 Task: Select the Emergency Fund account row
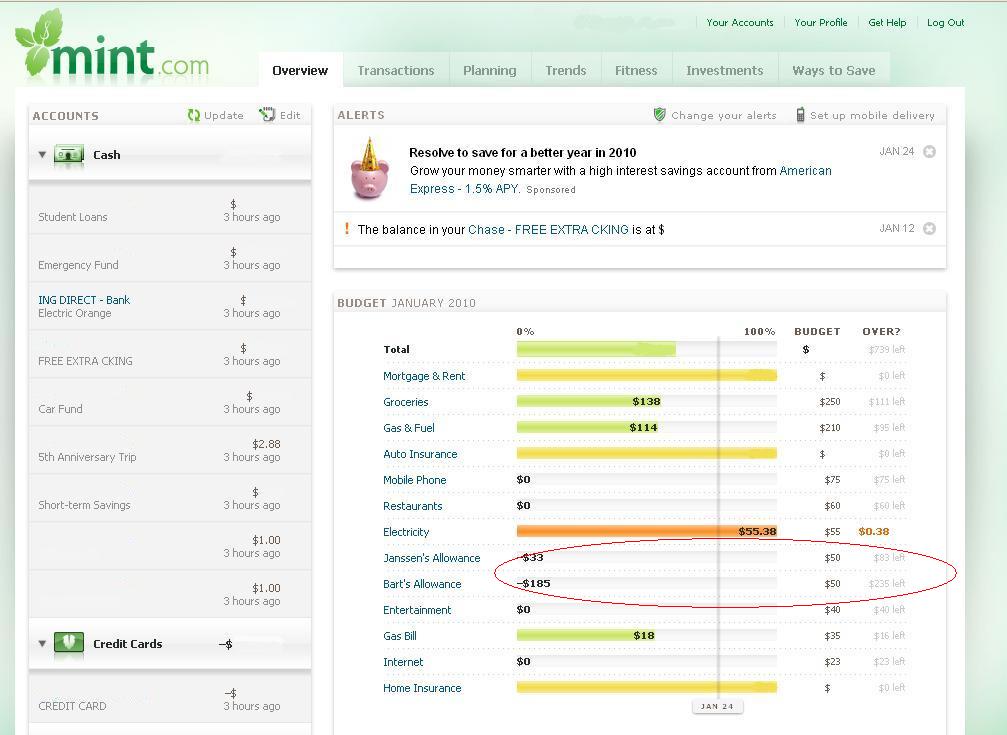[x=170, y=259]
